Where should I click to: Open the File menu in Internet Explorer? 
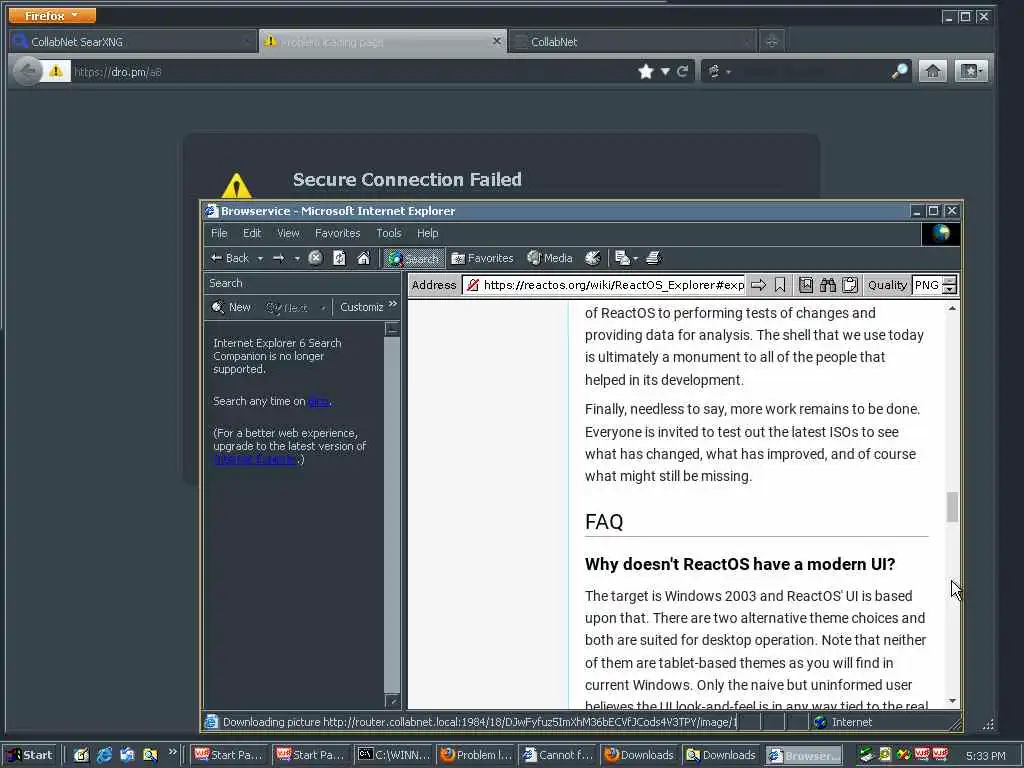point(219,233)
